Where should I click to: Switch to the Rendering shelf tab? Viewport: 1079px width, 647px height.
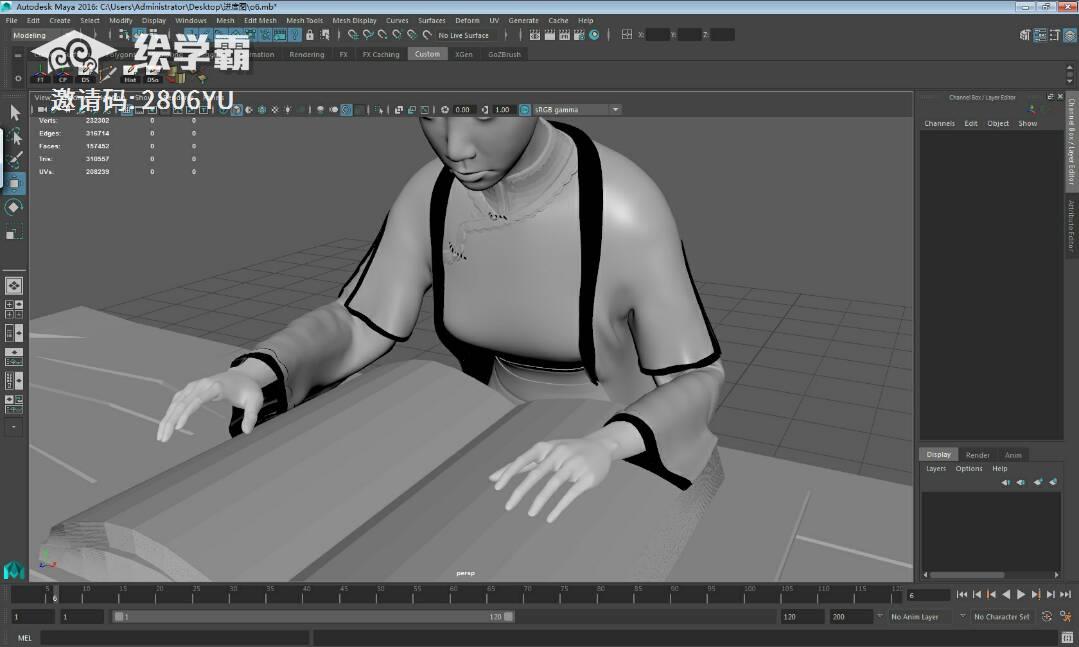306,54
